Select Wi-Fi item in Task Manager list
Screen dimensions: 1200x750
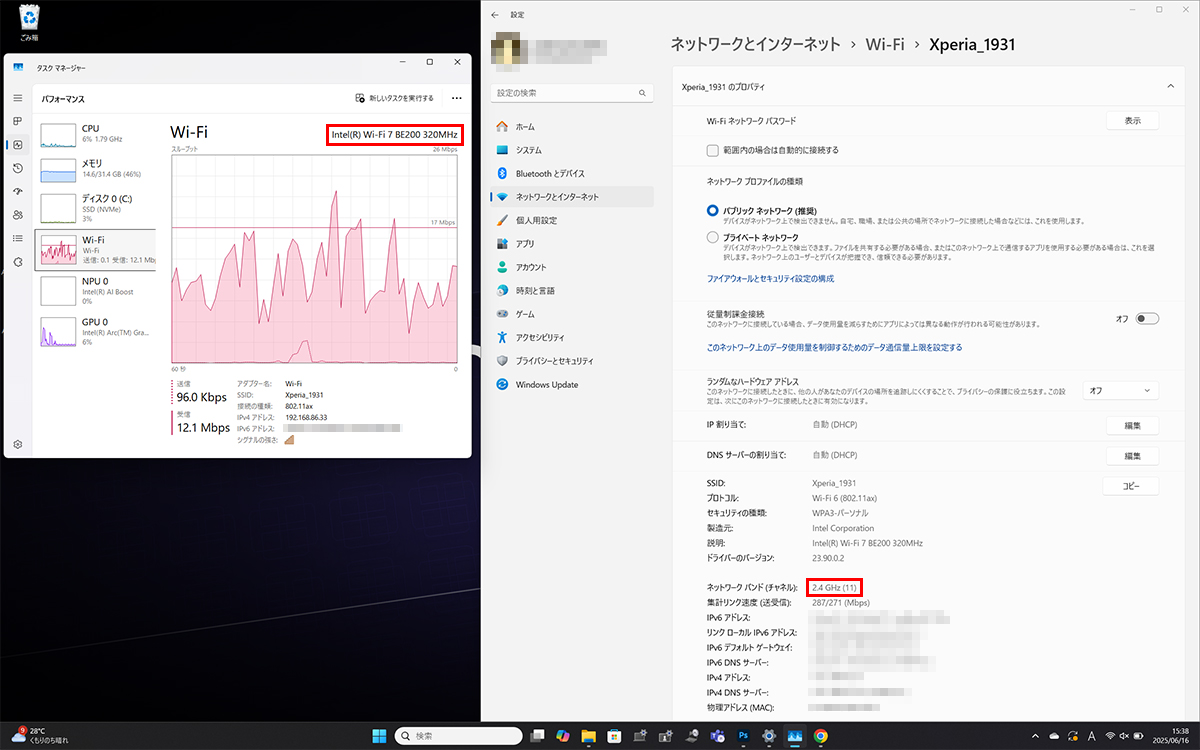click(96, 249)
